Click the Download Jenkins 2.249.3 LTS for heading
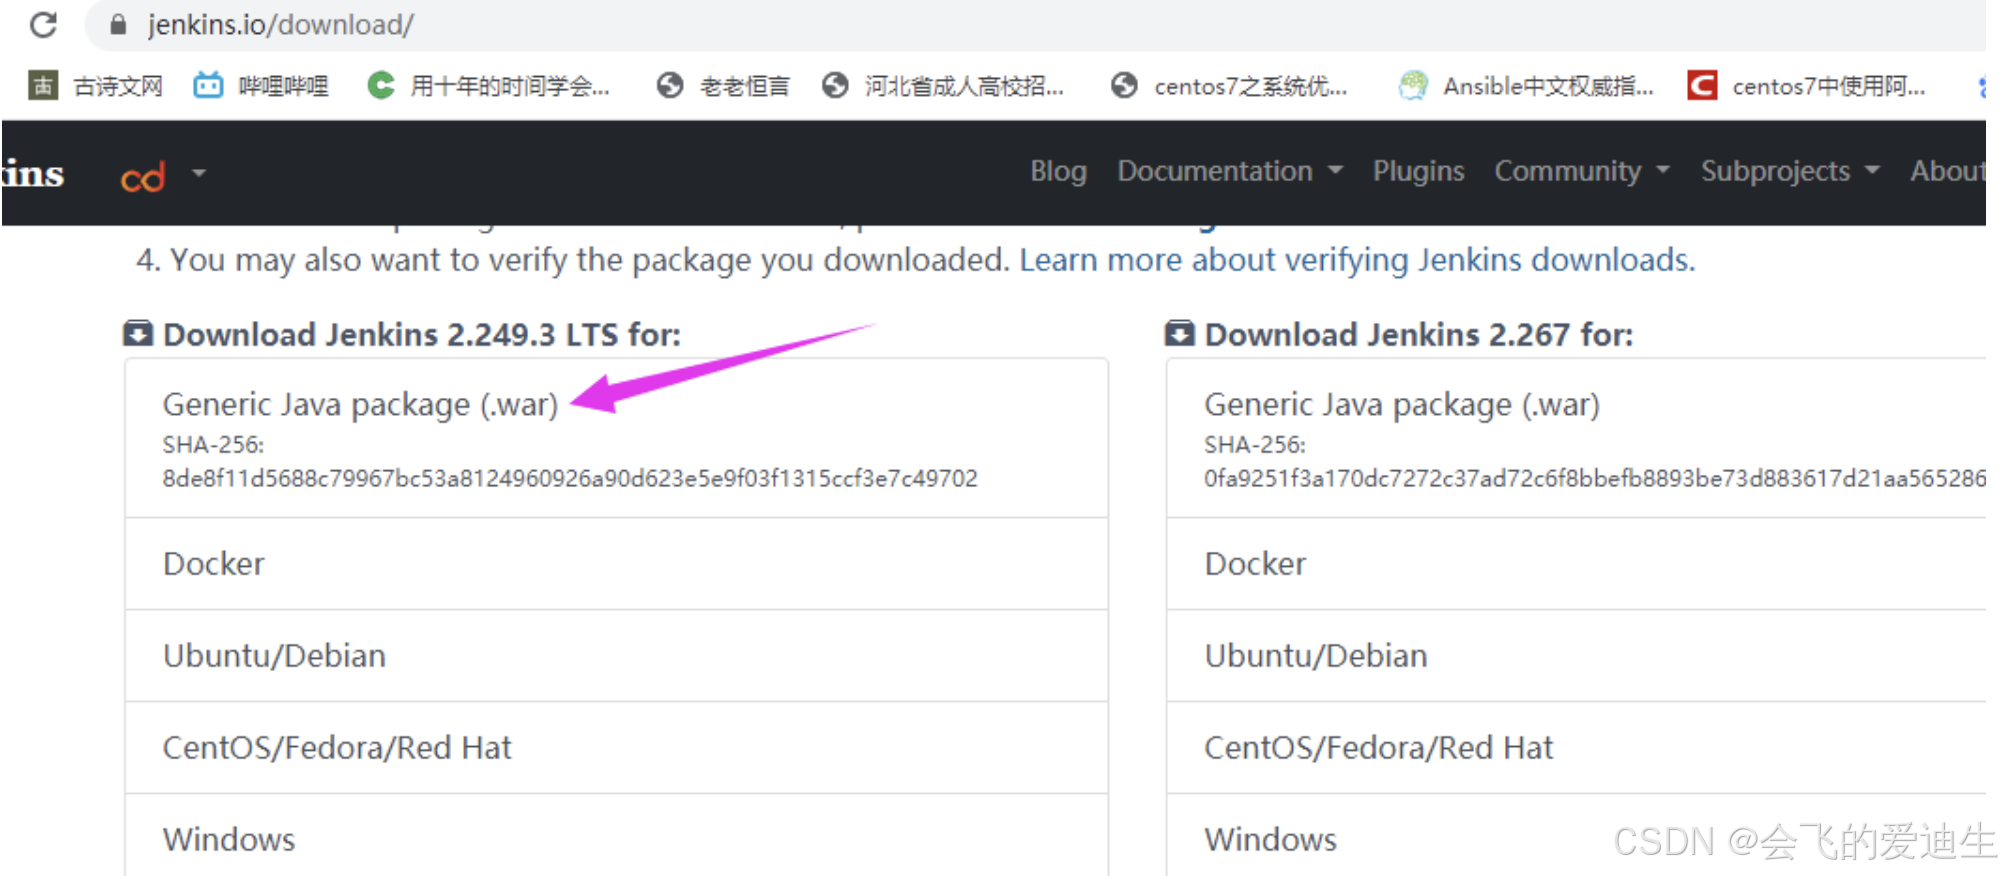Screen dimensions: 2002x876 [421, 334]
